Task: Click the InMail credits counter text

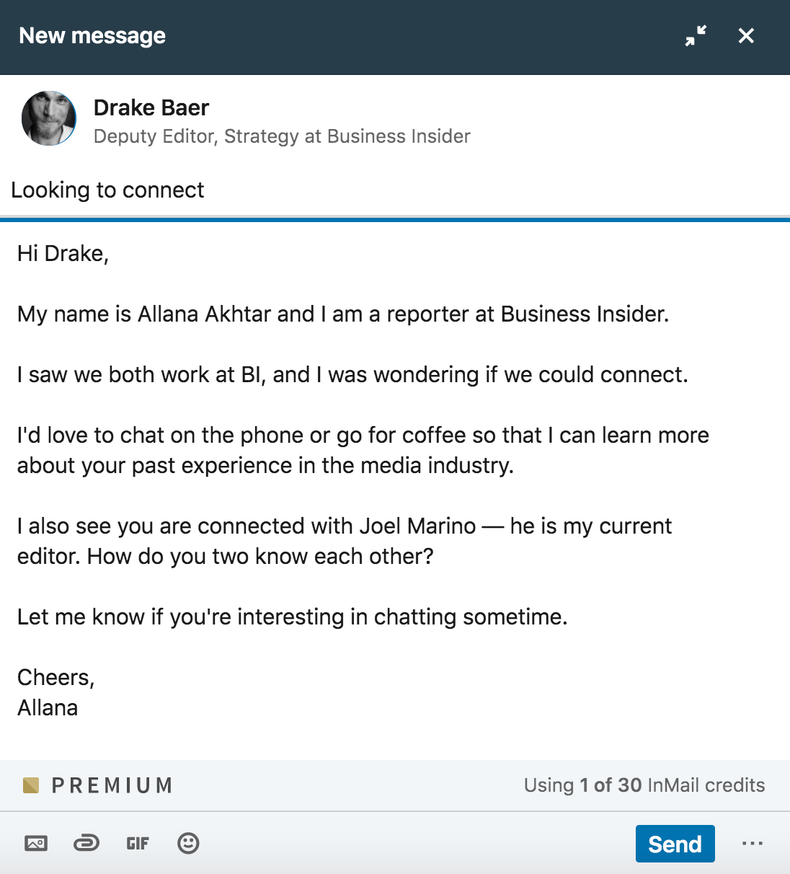Action: point(644,785)
